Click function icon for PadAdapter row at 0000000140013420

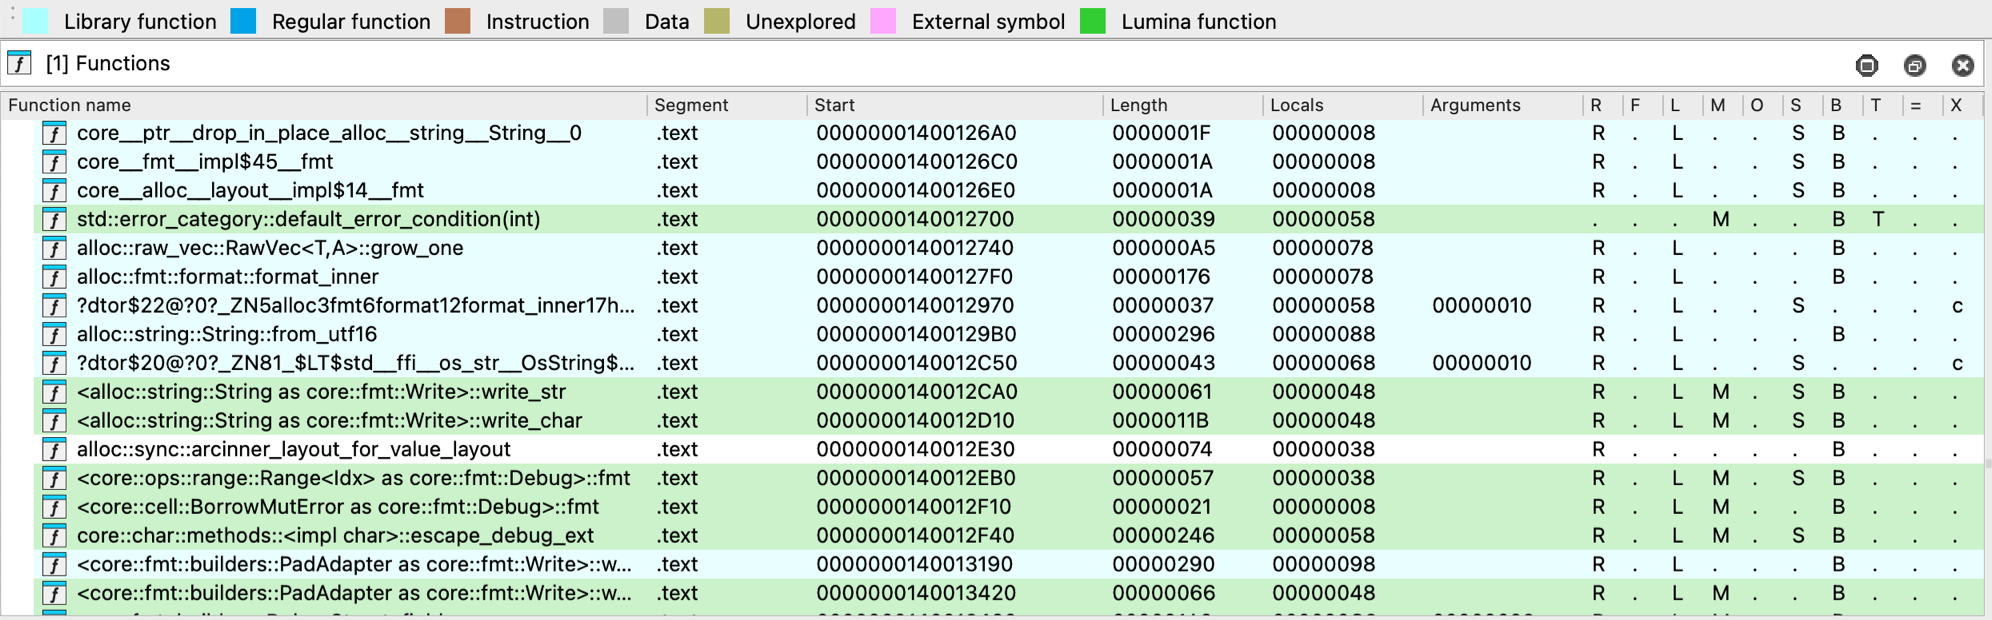pyautogui.click(x=54, y=594)
